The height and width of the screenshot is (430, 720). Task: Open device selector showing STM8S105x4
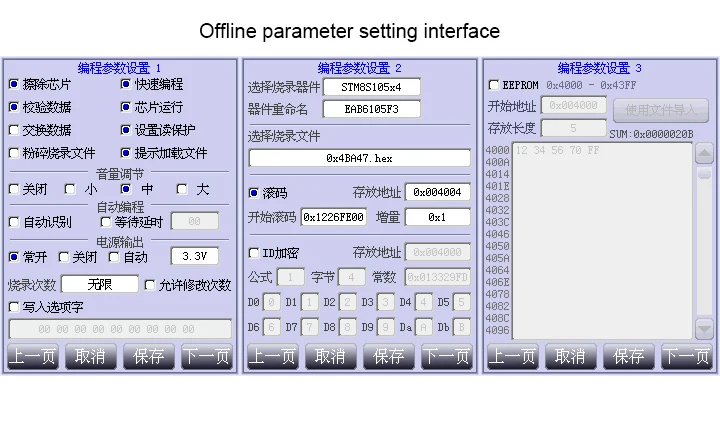tap(371, 87)
